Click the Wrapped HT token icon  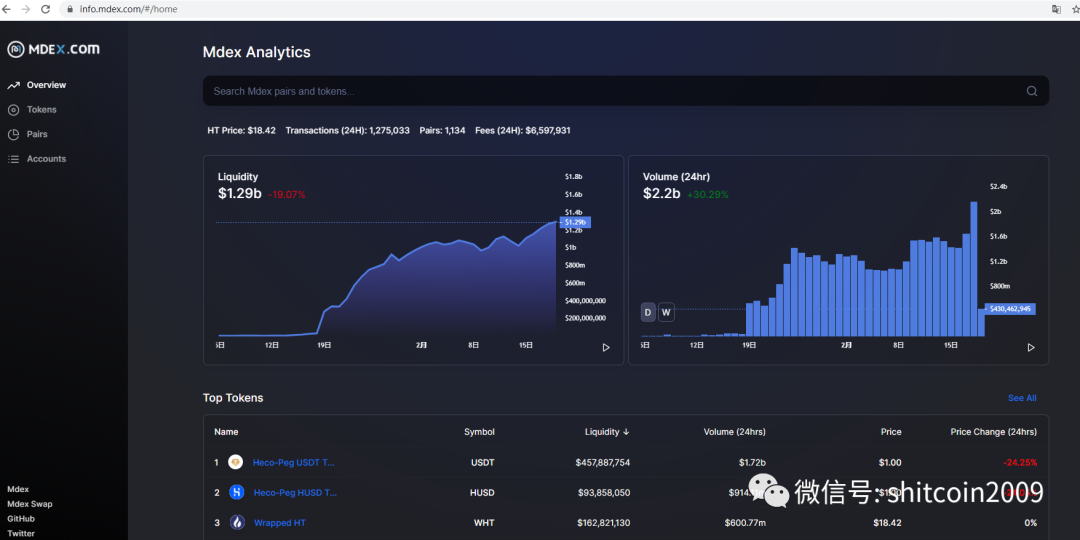tap(237, 523)
